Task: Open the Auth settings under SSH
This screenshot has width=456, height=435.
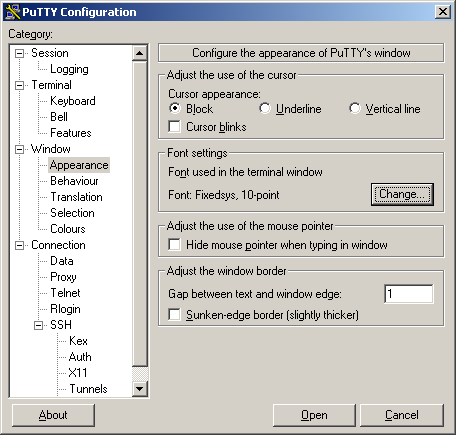Action: 80,357
